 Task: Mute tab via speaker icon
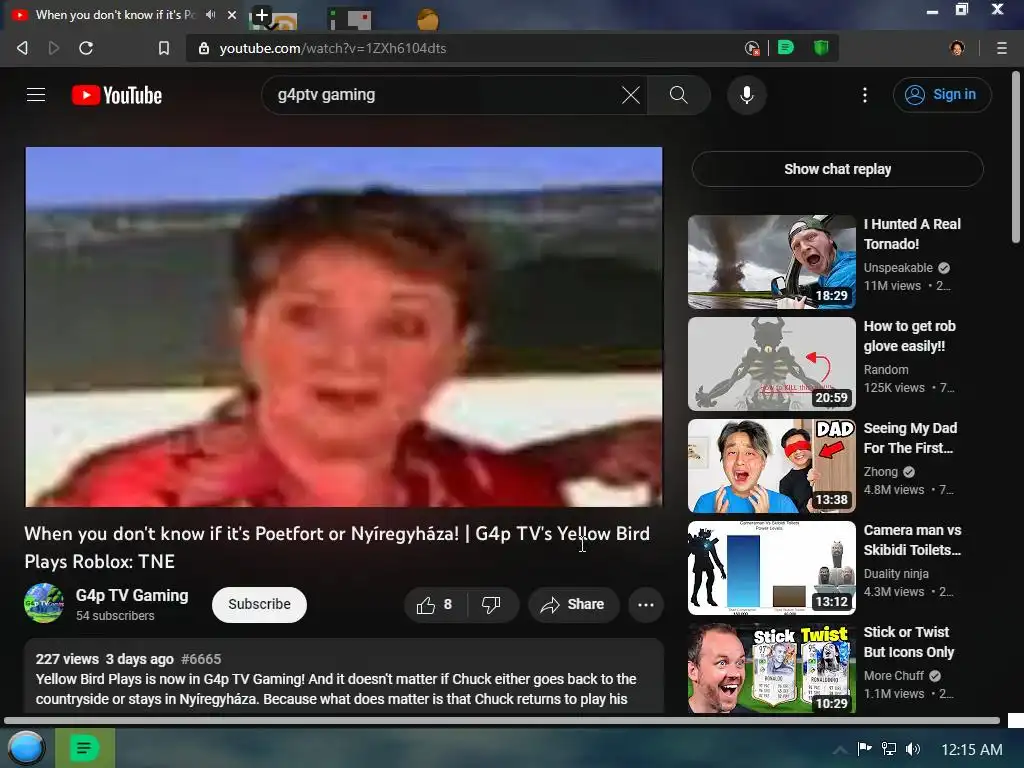click(x=210, y=14)
